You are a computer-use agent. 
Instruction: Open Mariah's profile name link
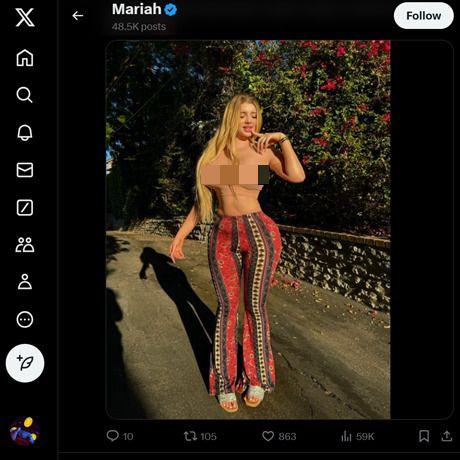coord(137,9)
